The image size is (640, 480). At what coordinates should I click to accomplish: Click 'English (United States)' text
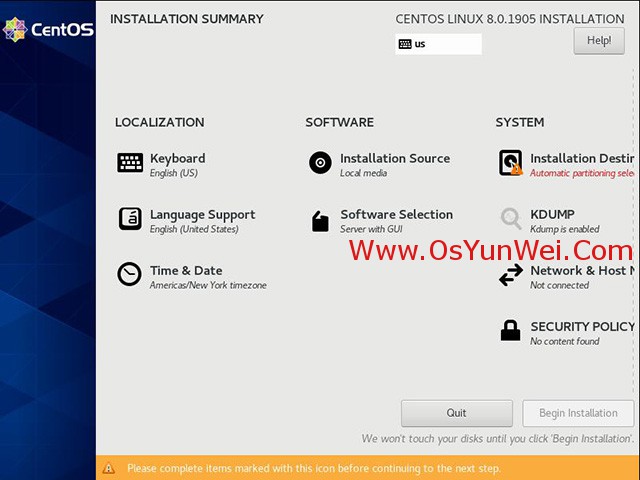(194, 229)
